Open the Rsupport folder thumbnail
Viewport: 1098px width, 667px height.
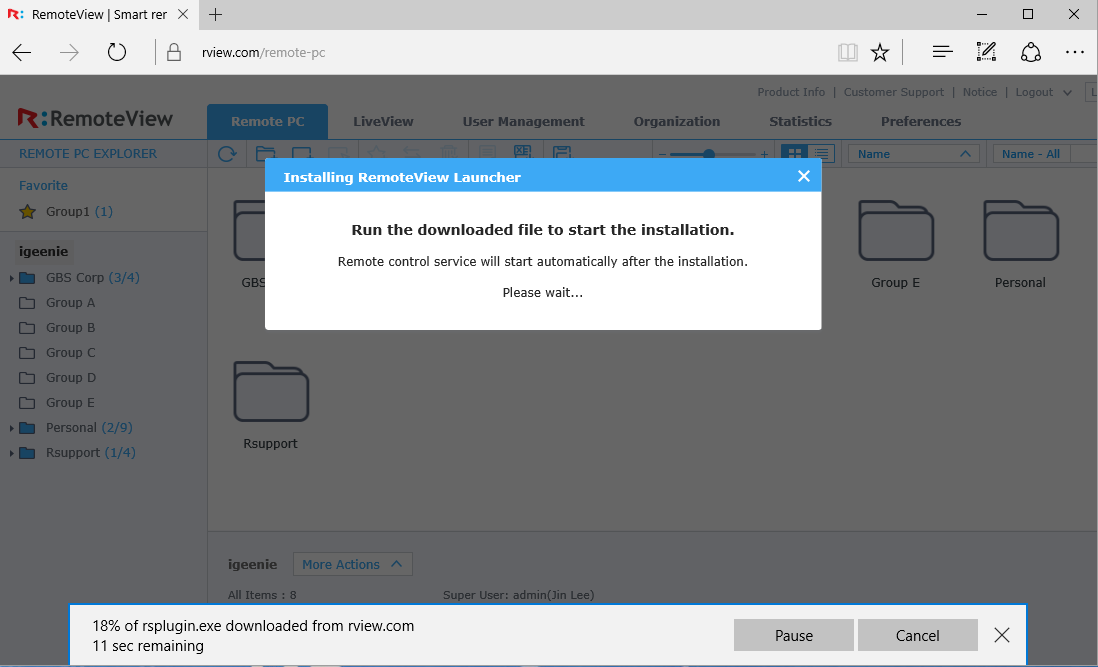[270, 391]
